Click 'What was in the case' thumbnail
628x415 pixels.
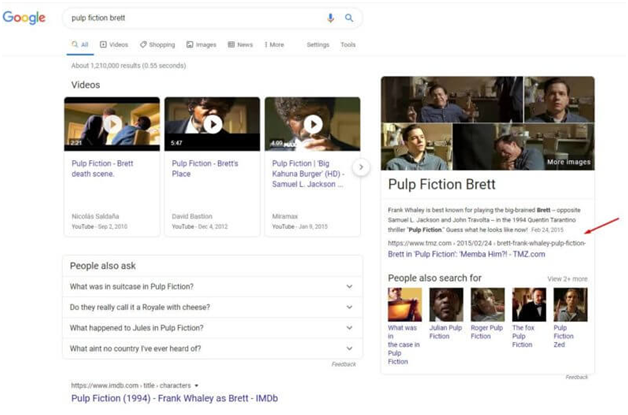pos(405,304)
